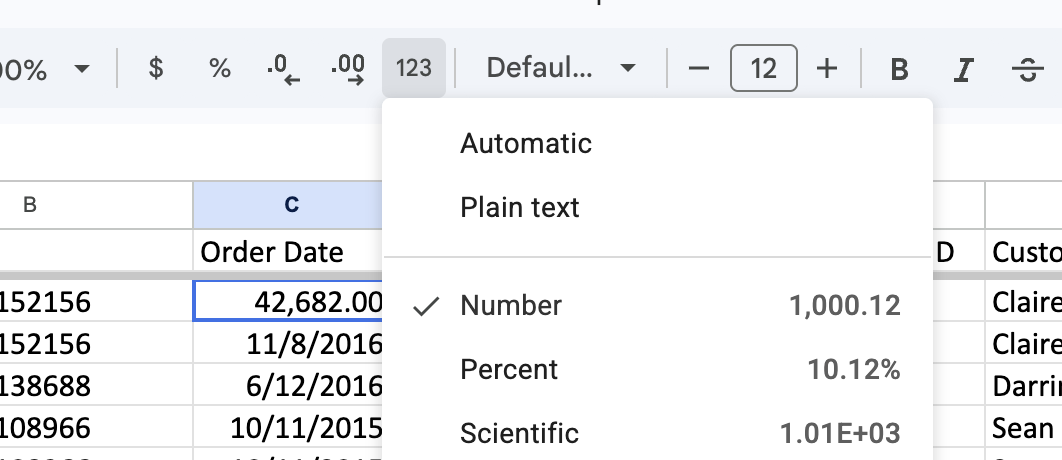Toggle strikethrough formatting
The height and width of the screenshot is (460, 1062).
[1026, 69]
